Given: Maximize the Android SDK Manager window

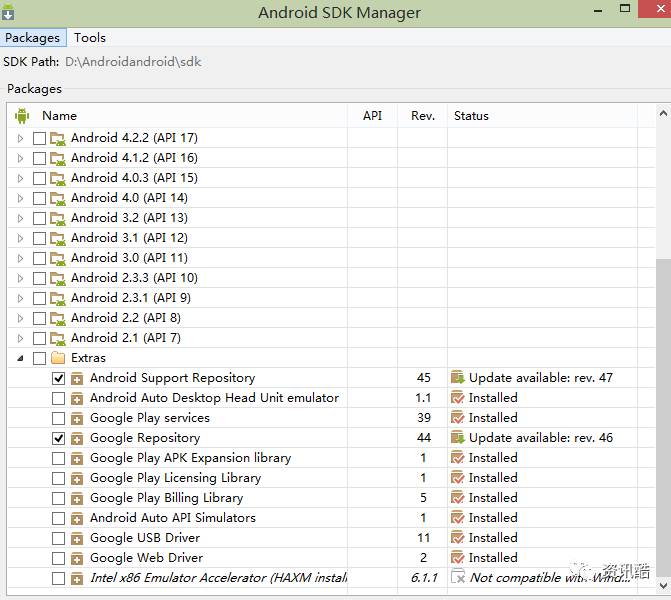Looking at the screenshot, I should tap(625, 9).
